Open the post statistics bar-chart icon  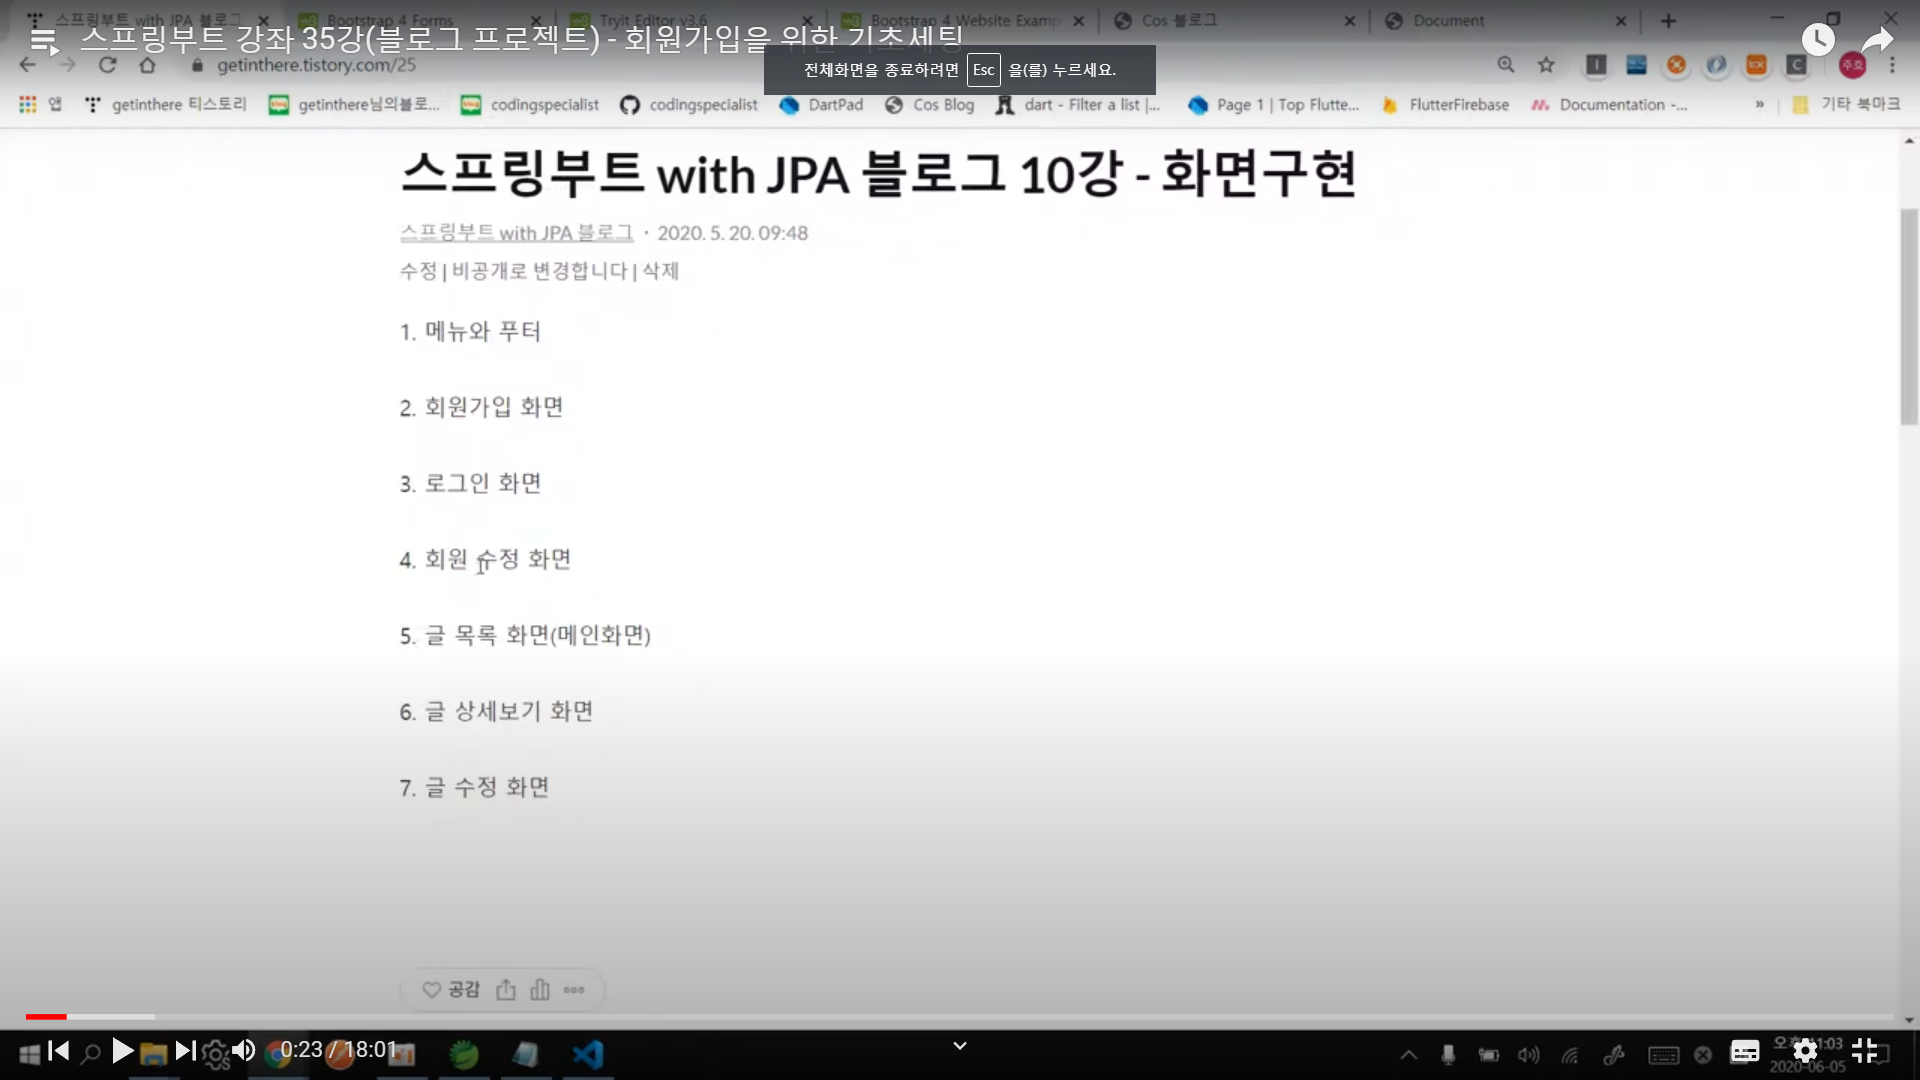click(540, 990)
